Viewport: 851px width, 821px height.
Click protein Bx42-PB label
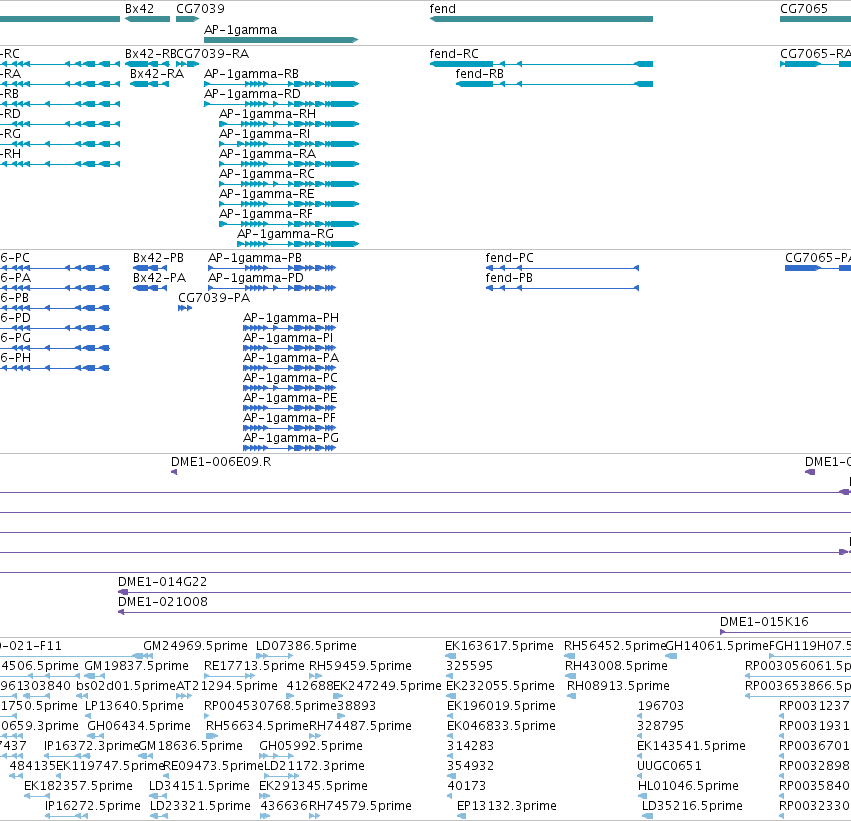click(158, 258)
